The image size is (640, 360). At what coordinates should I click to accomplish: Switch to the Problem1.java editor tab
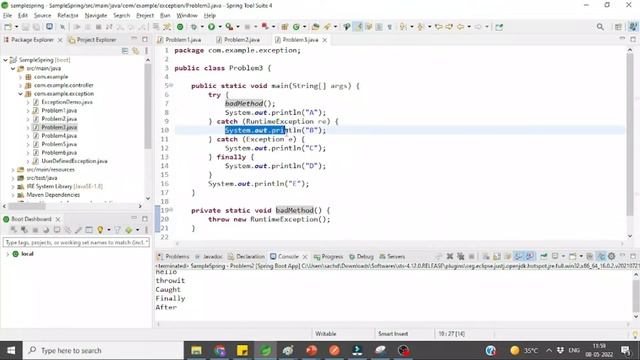point(179,40)
